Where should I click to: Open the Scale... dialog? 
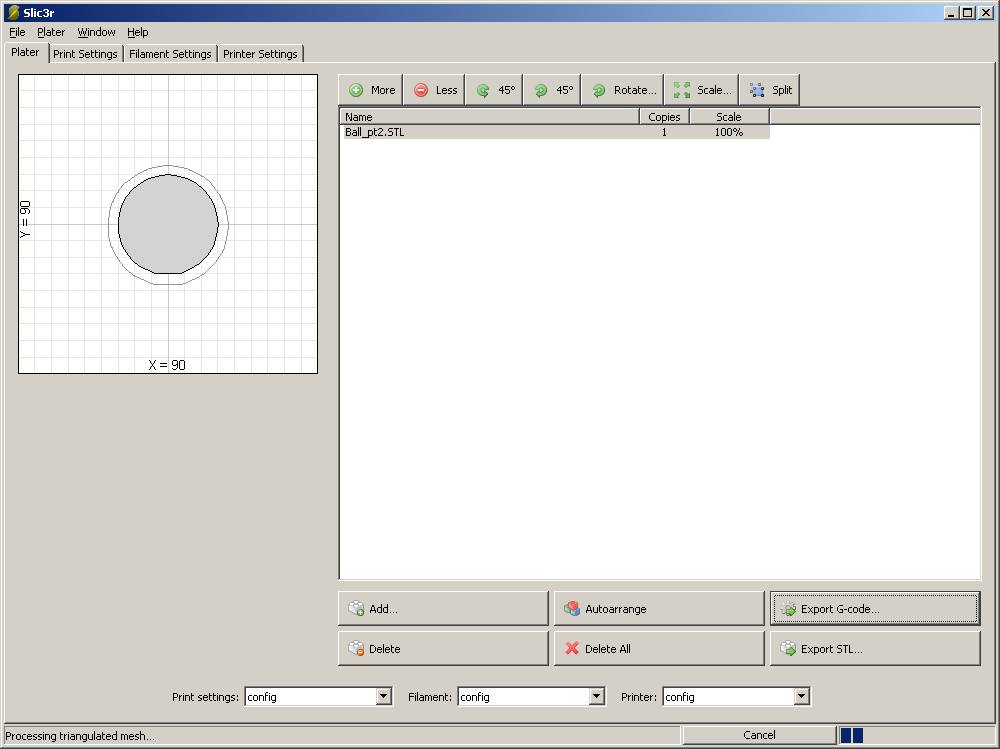(702, 90)
